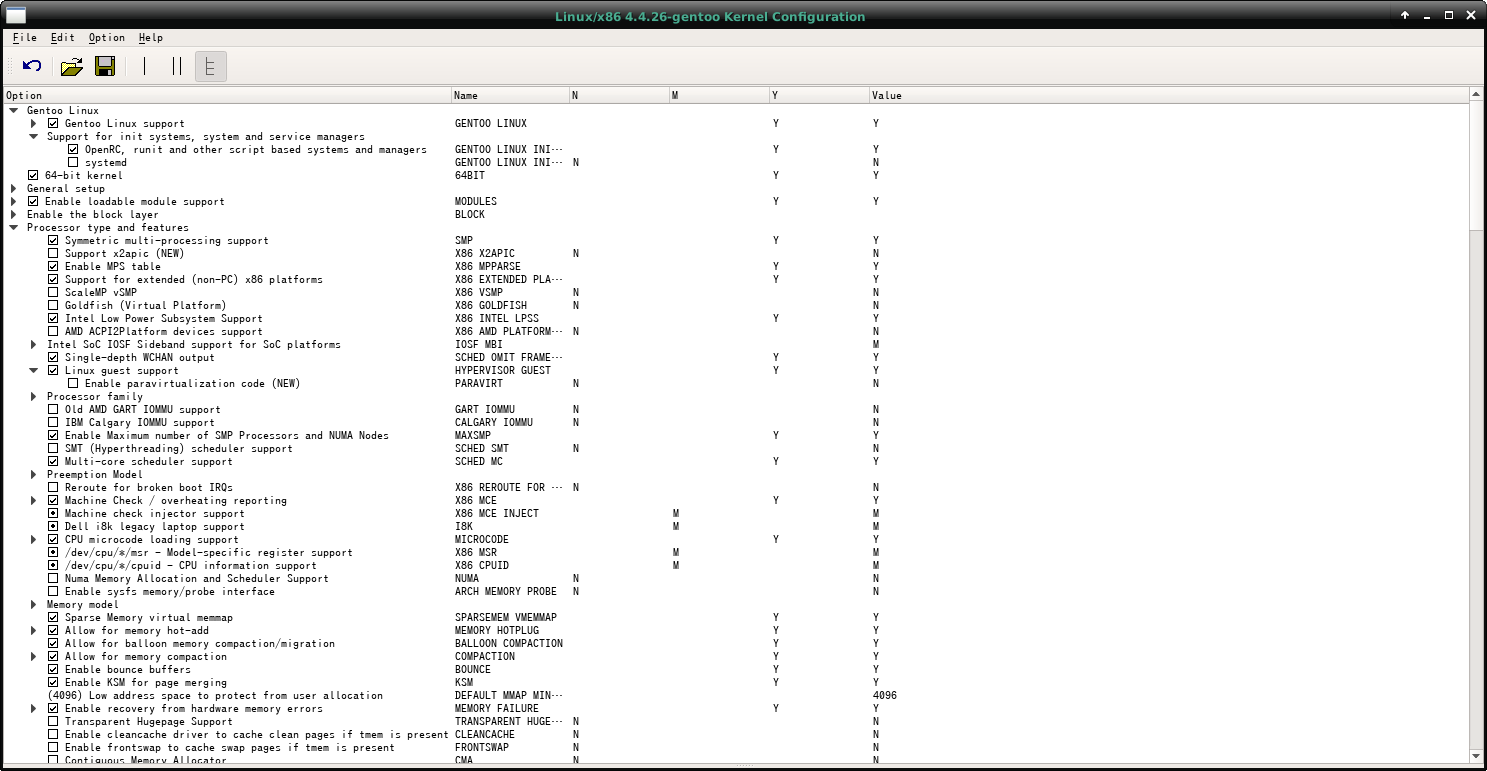Viewport: 1487px width, 771px height.
Task: Collapse the Processor type and features section
Action: [15, 227]
